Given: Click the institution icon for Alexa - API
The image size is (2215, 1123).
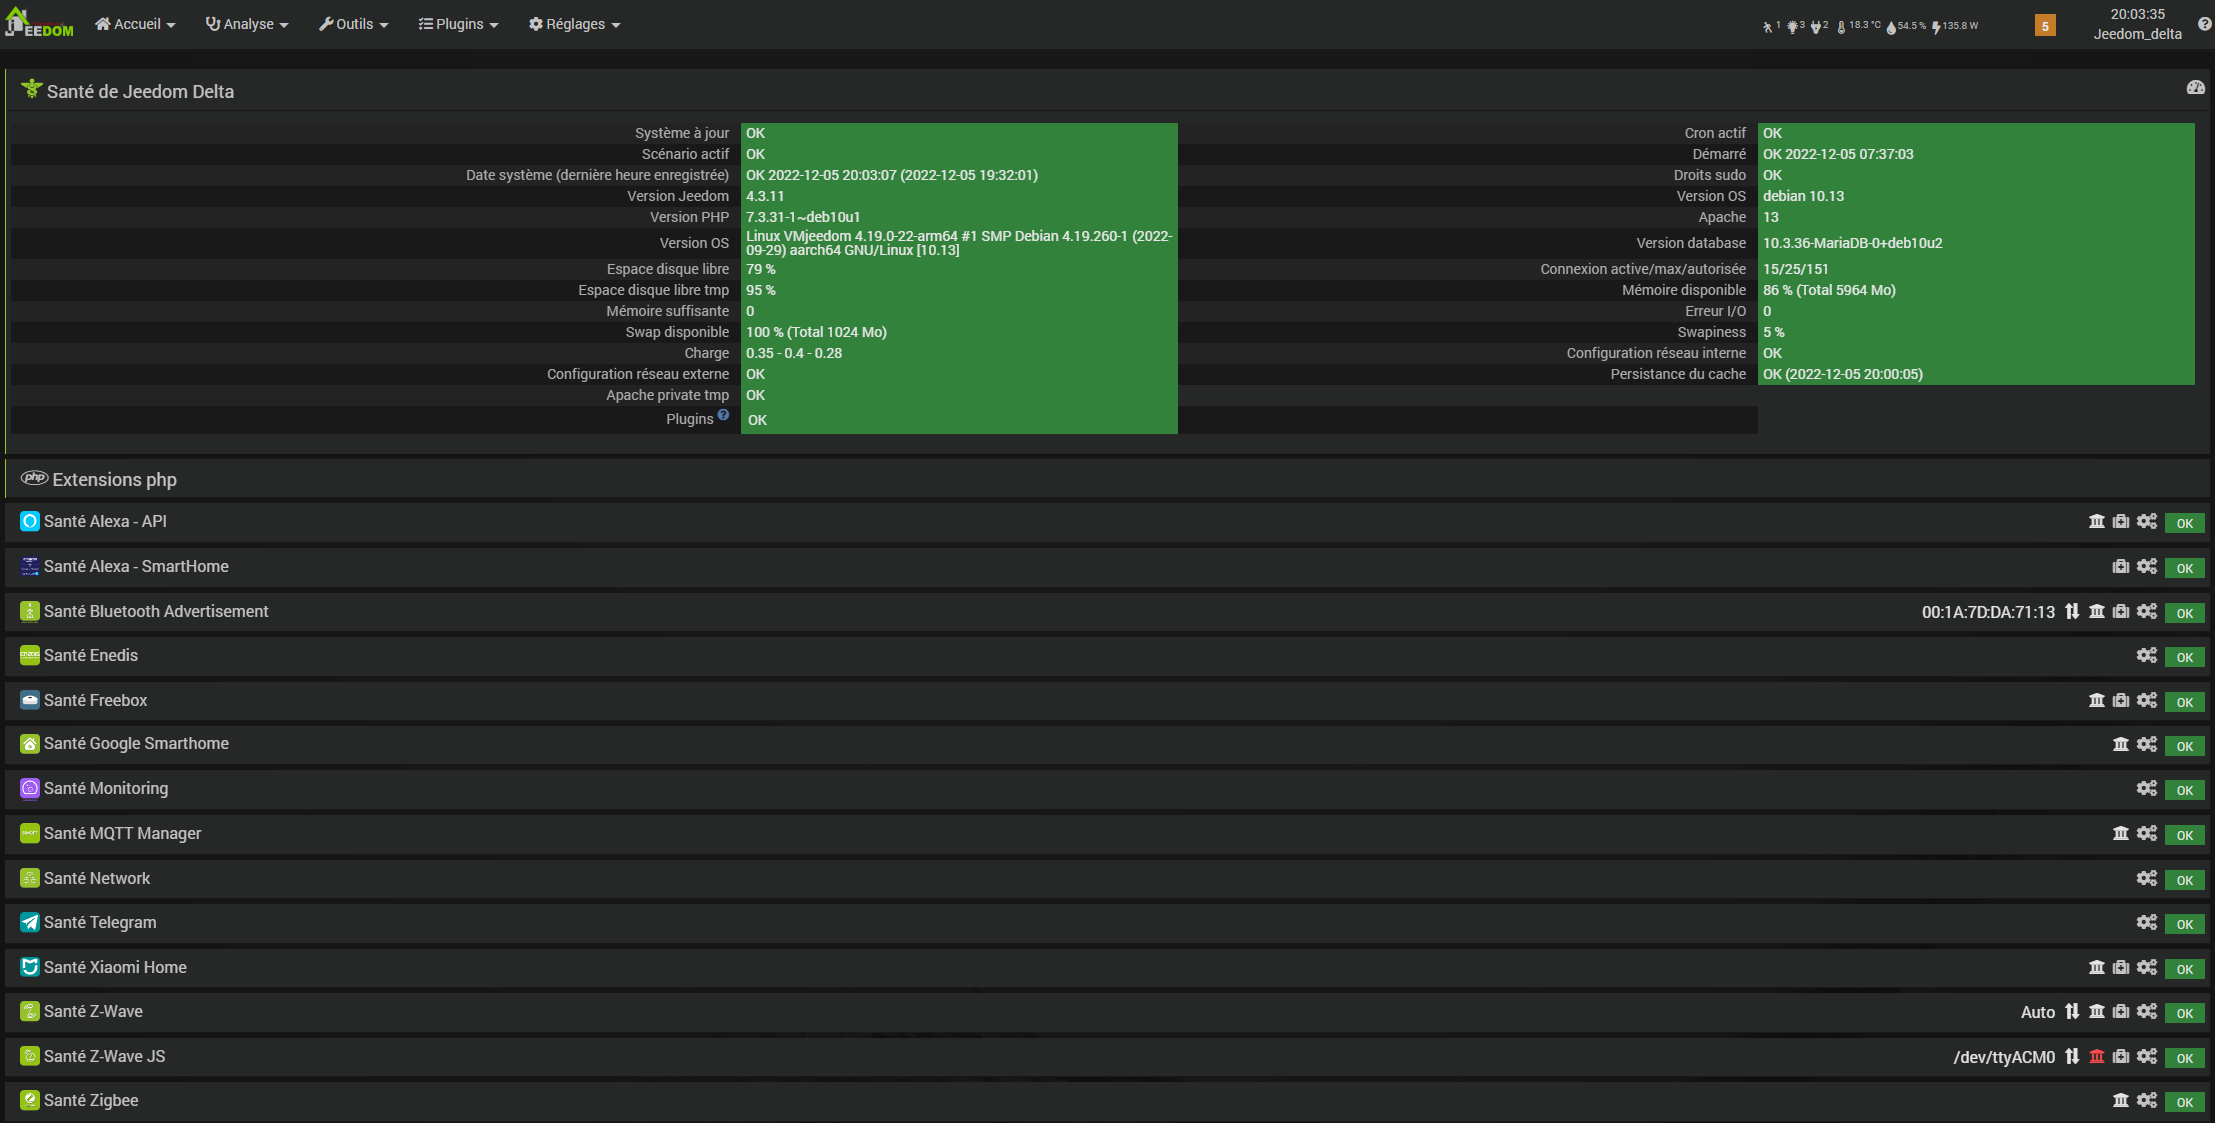Looking at the screenshot, I should 2097,521.
